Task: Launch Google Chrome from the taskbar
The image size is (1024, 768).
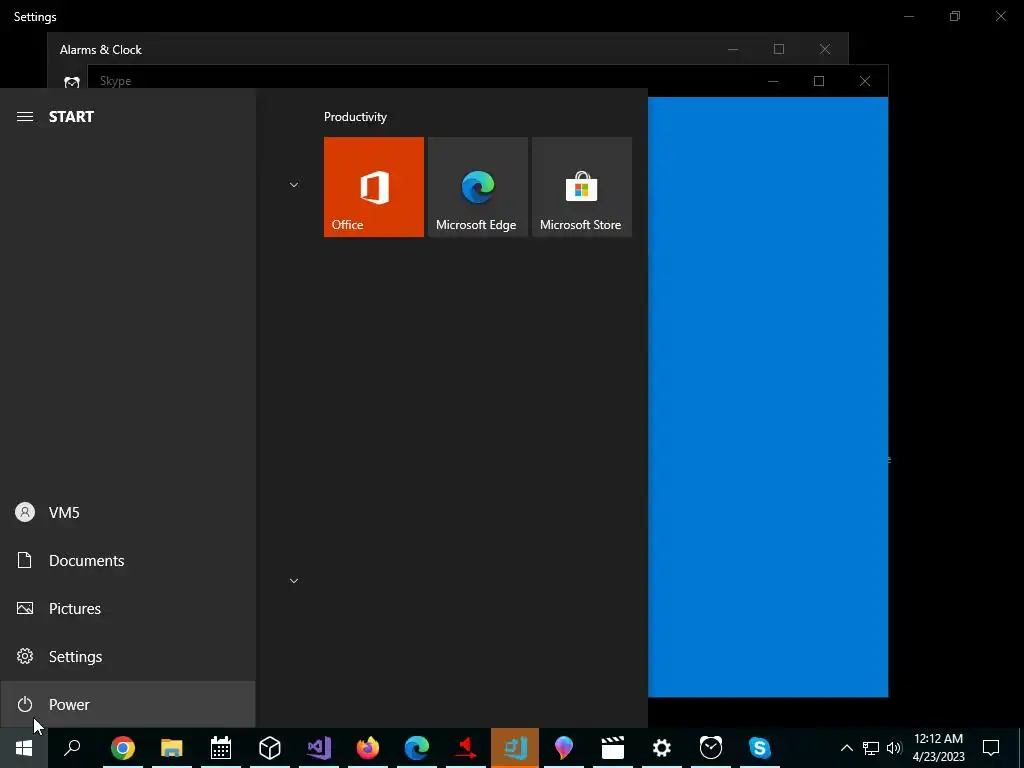Action: [x=123, y=748]
